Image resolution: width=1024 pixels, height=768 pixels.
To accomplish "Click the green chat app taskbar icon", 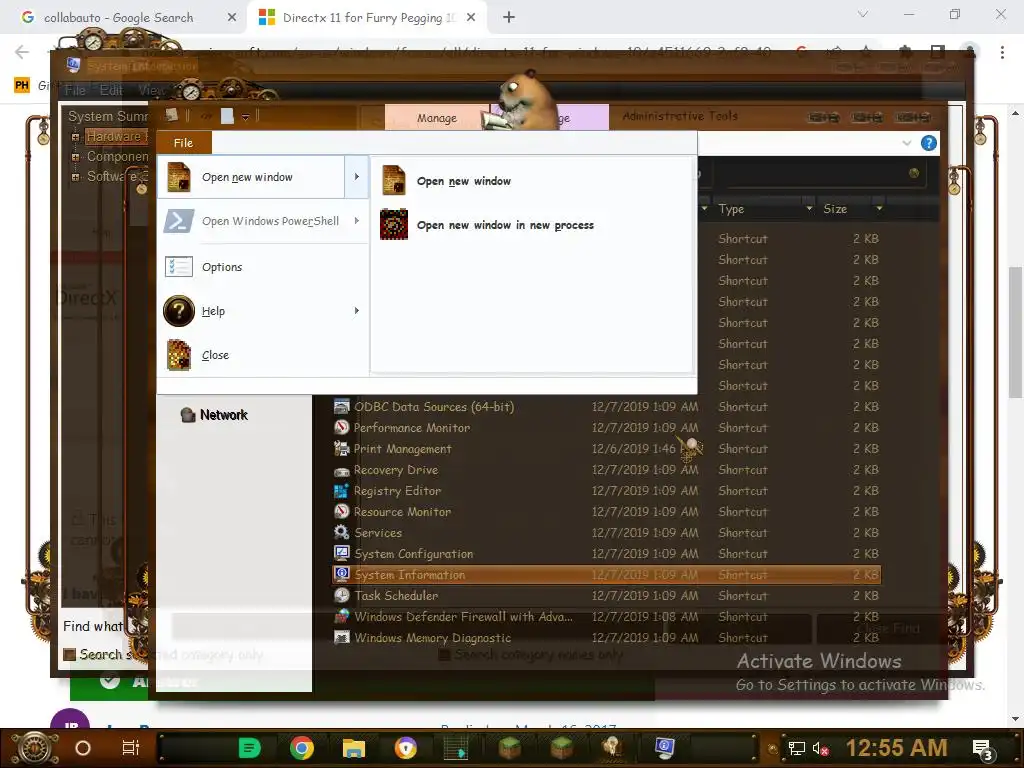I will (x=249, y=748).
